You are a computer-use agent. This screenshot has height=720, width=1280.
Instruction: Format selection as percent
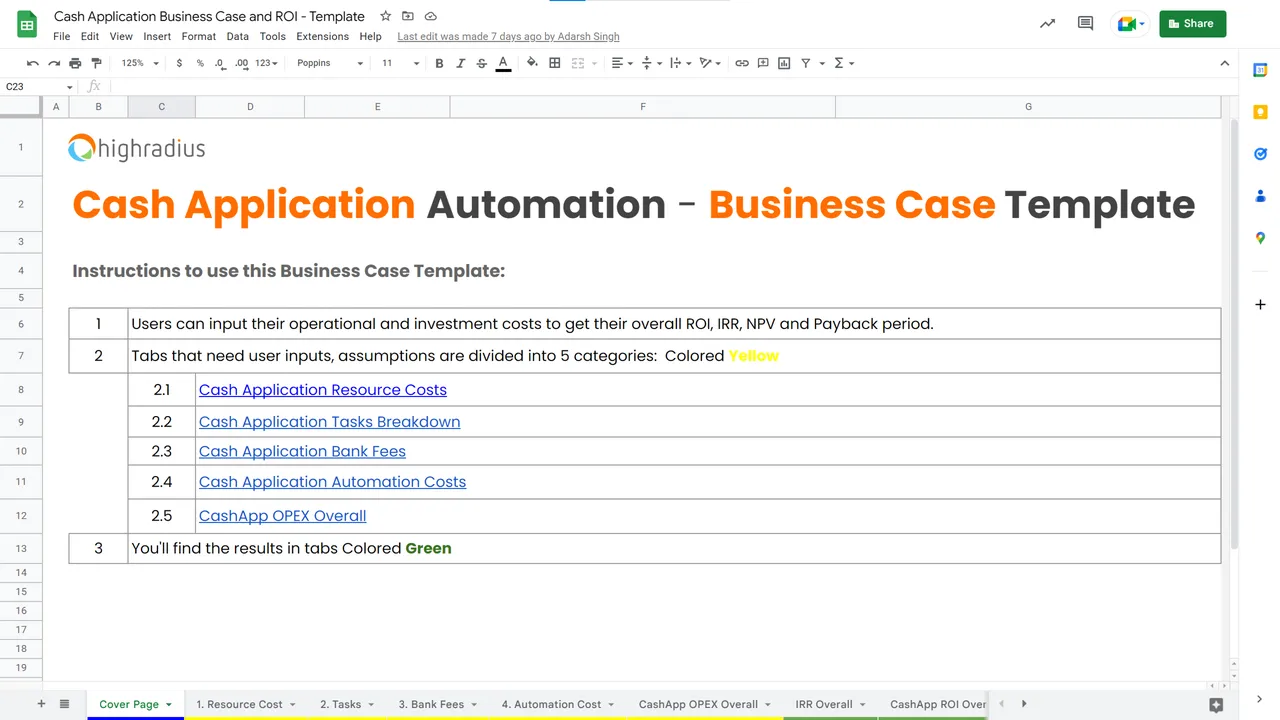pos(200,63)
